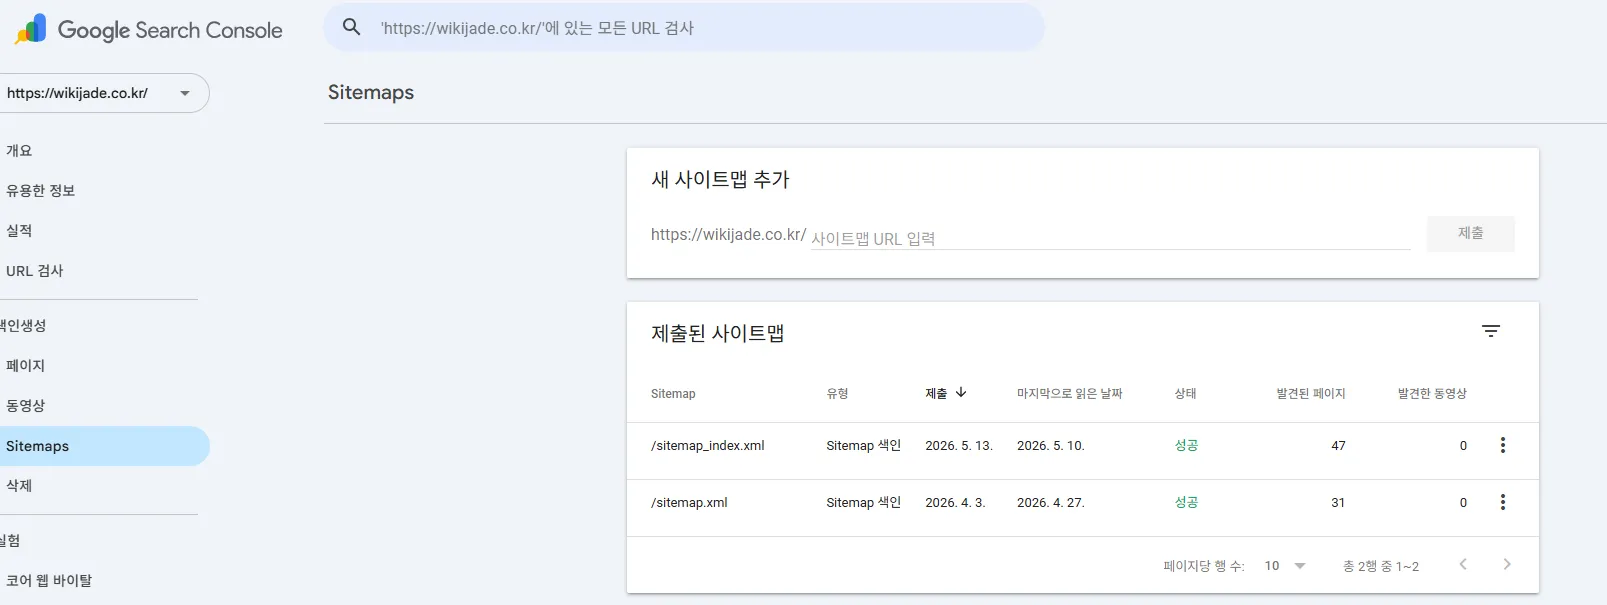This screenshot has width=1607, height=605.
Task: Open 개요 in the sidebar
Action: (19, 150)
